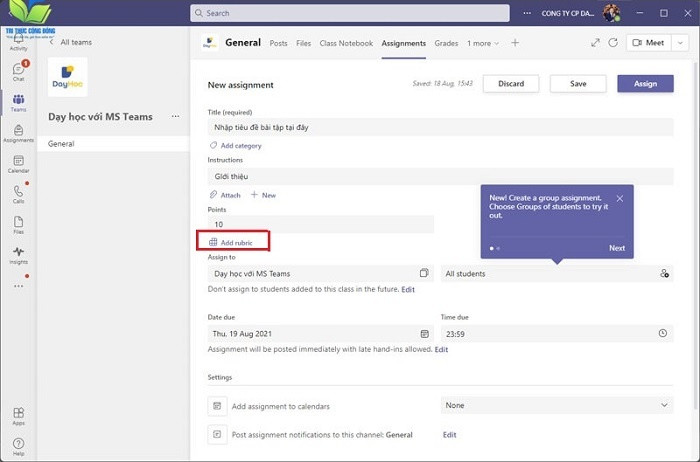700x462 pixels.
Task: Open the date due calendar picker icon
Action: click(425, 333)
